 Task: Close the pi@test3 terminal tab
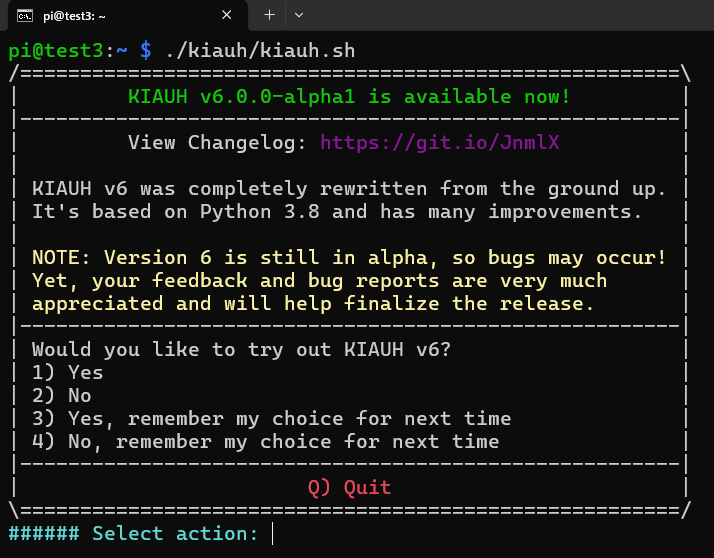coord(227,15)
